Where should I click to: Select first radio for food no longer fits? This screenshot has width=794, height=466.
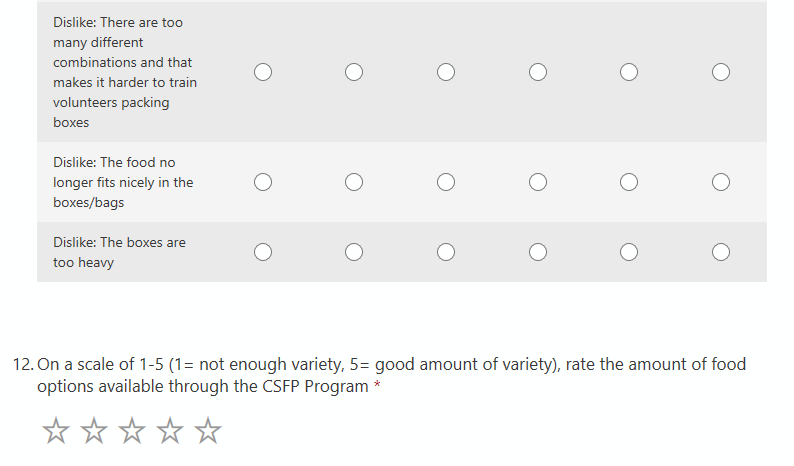263,182
